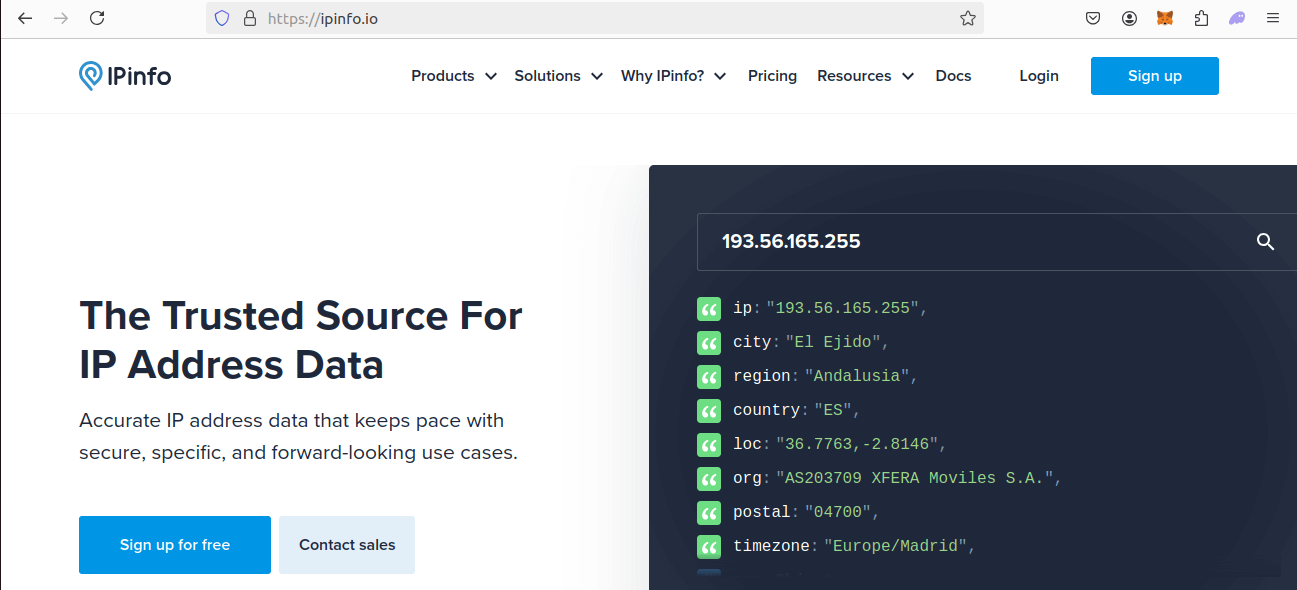Click the search magnifier icon

click(x=1265, y=242)
